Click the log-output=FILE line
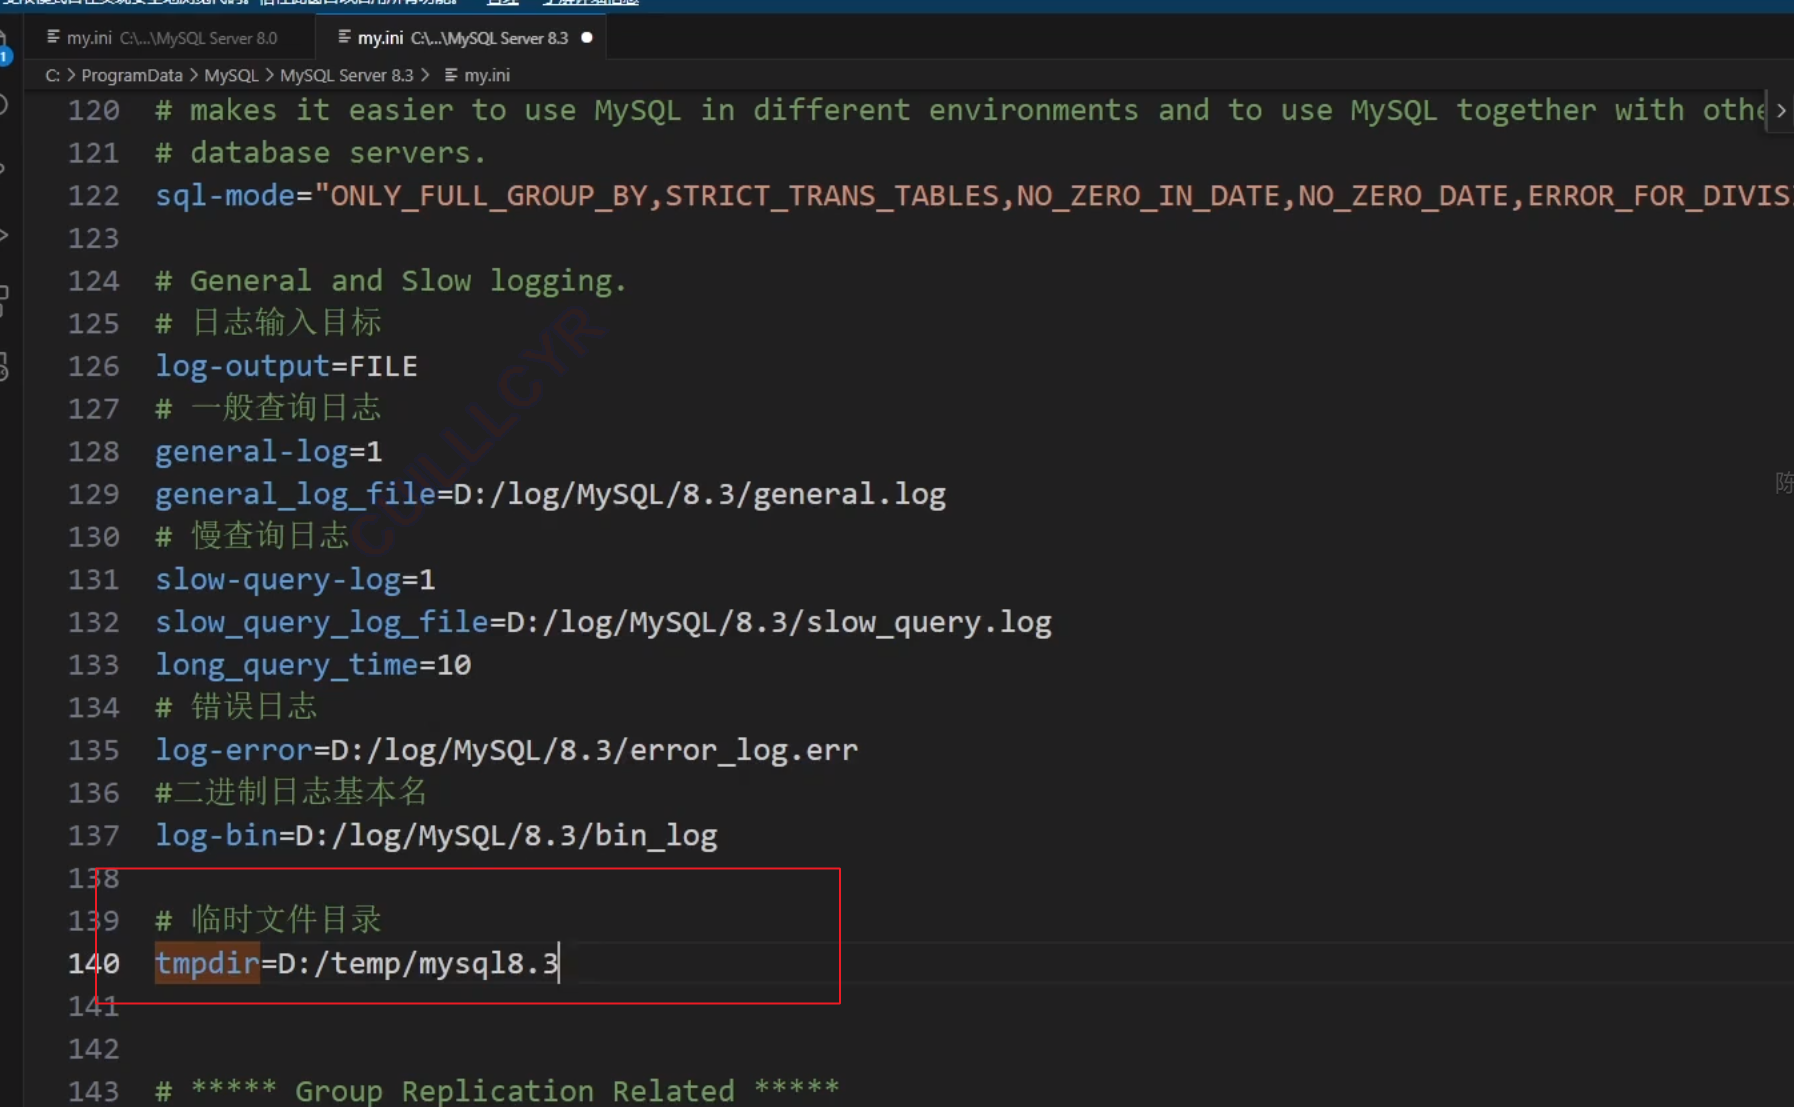1794x1107 pixels. click(x=286, y=366)
